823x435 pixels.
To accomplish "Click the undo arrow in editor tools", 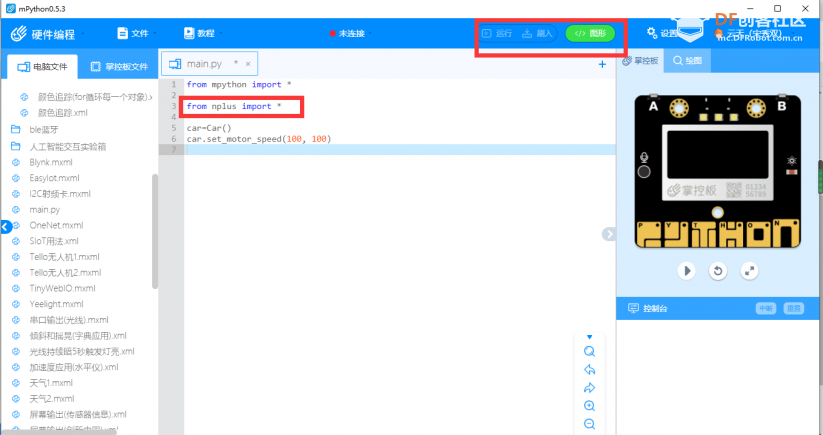I will coord(589,370).
